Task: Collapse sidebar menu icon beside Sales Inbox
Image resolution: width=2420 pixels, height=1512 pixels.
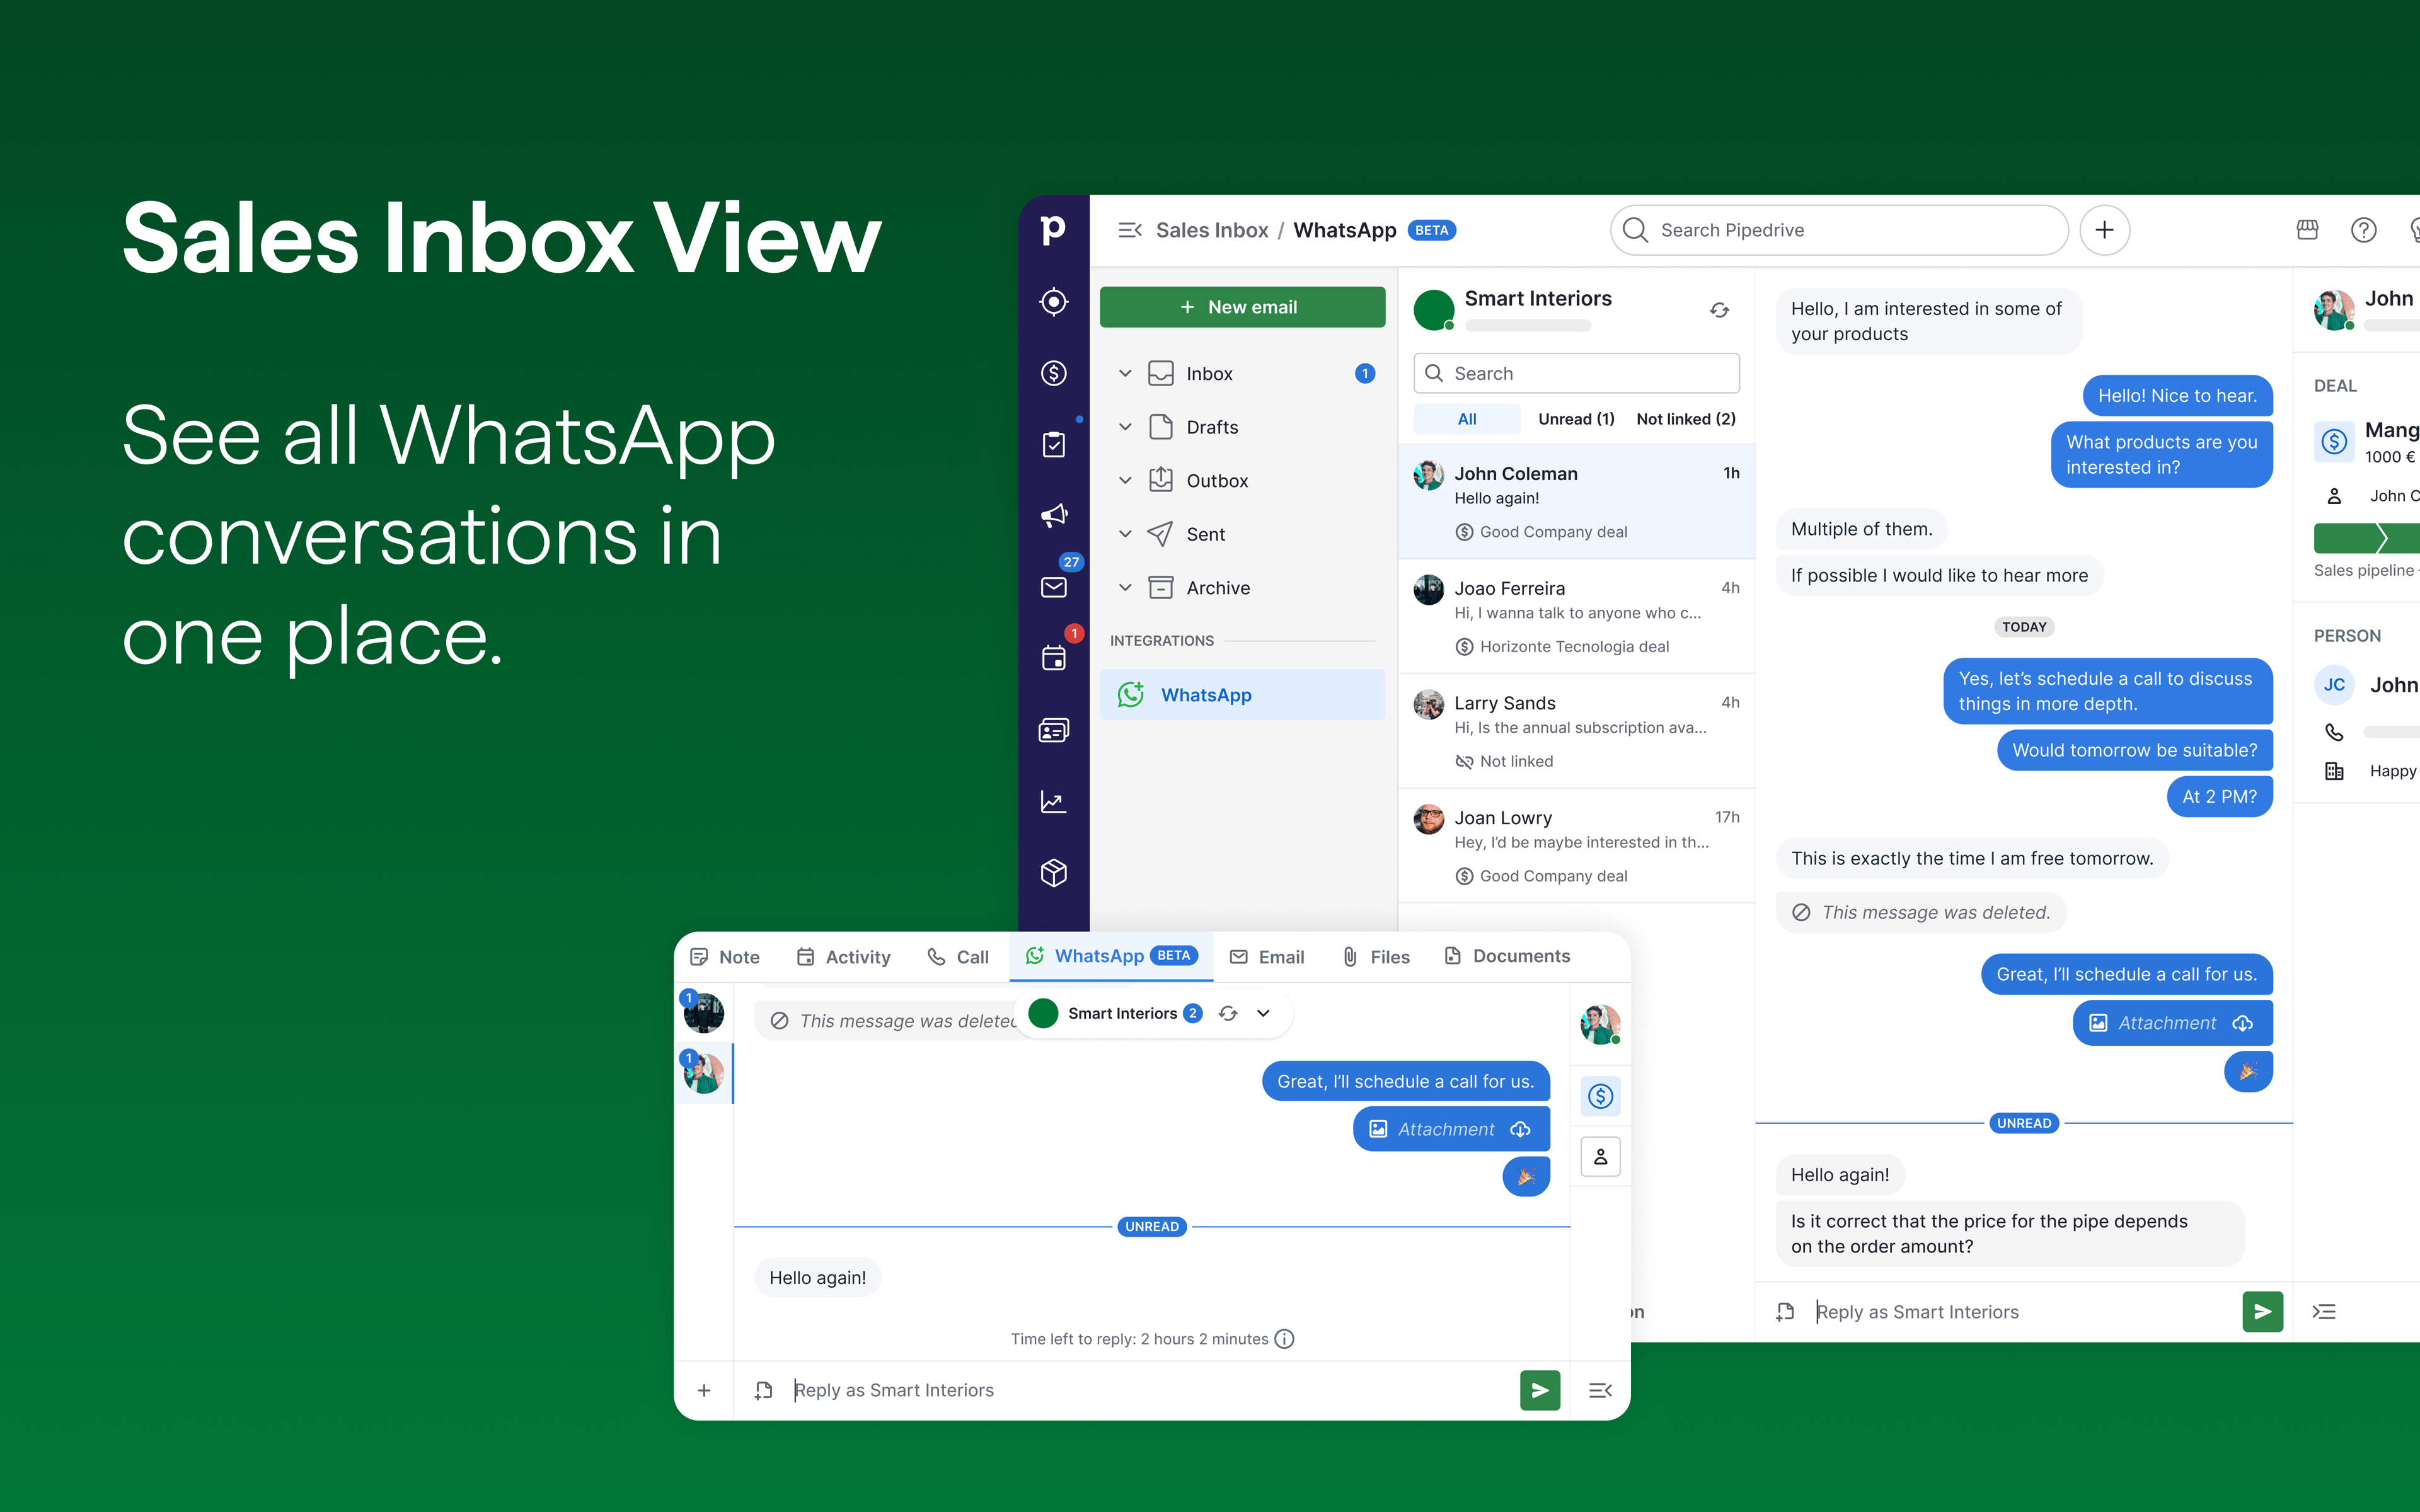Action: [1130, 230]
